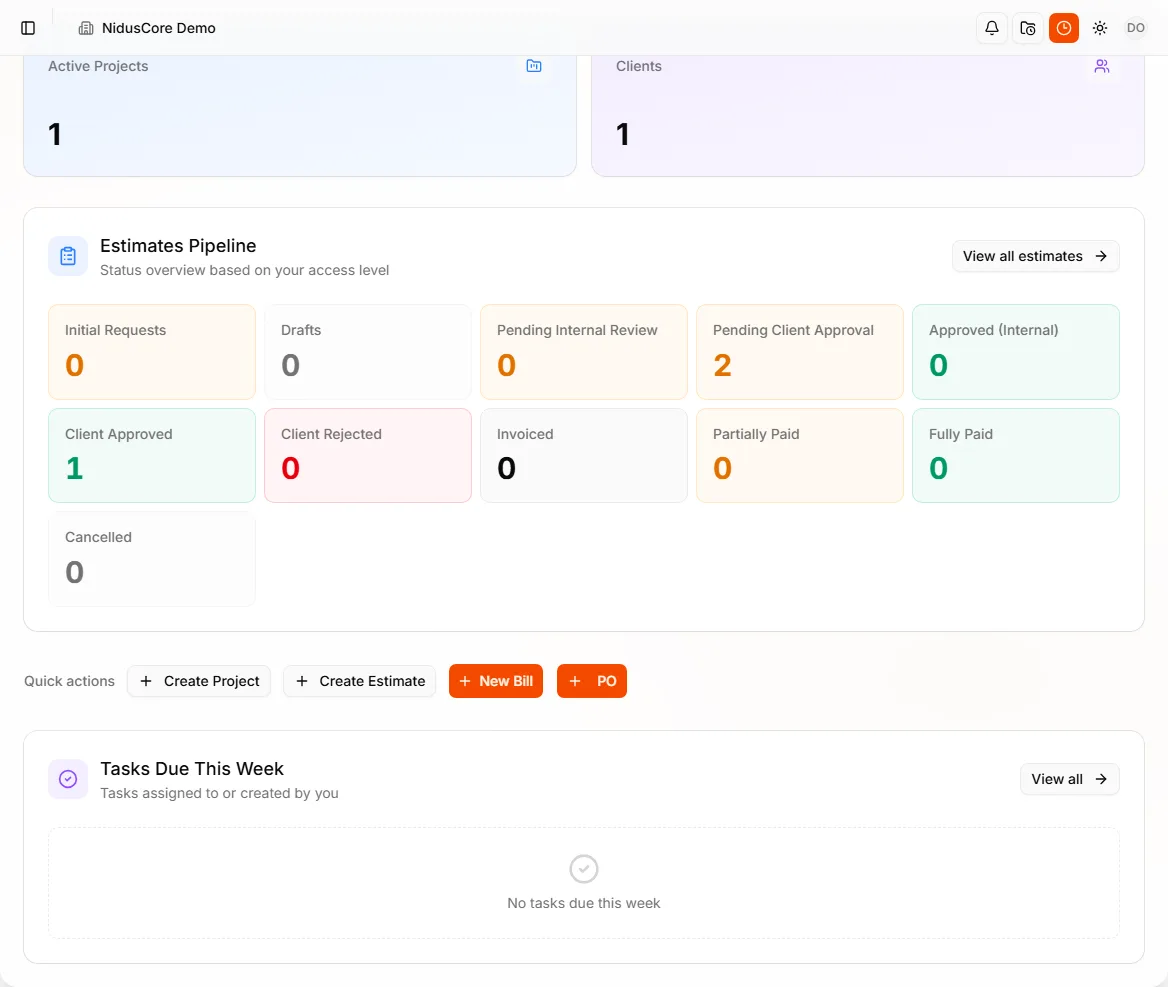Image resolution: width=1168 pixels, height=987 pixels.
Task: Click 'Status overview based on your access level'
Action: tap(244, 270)
